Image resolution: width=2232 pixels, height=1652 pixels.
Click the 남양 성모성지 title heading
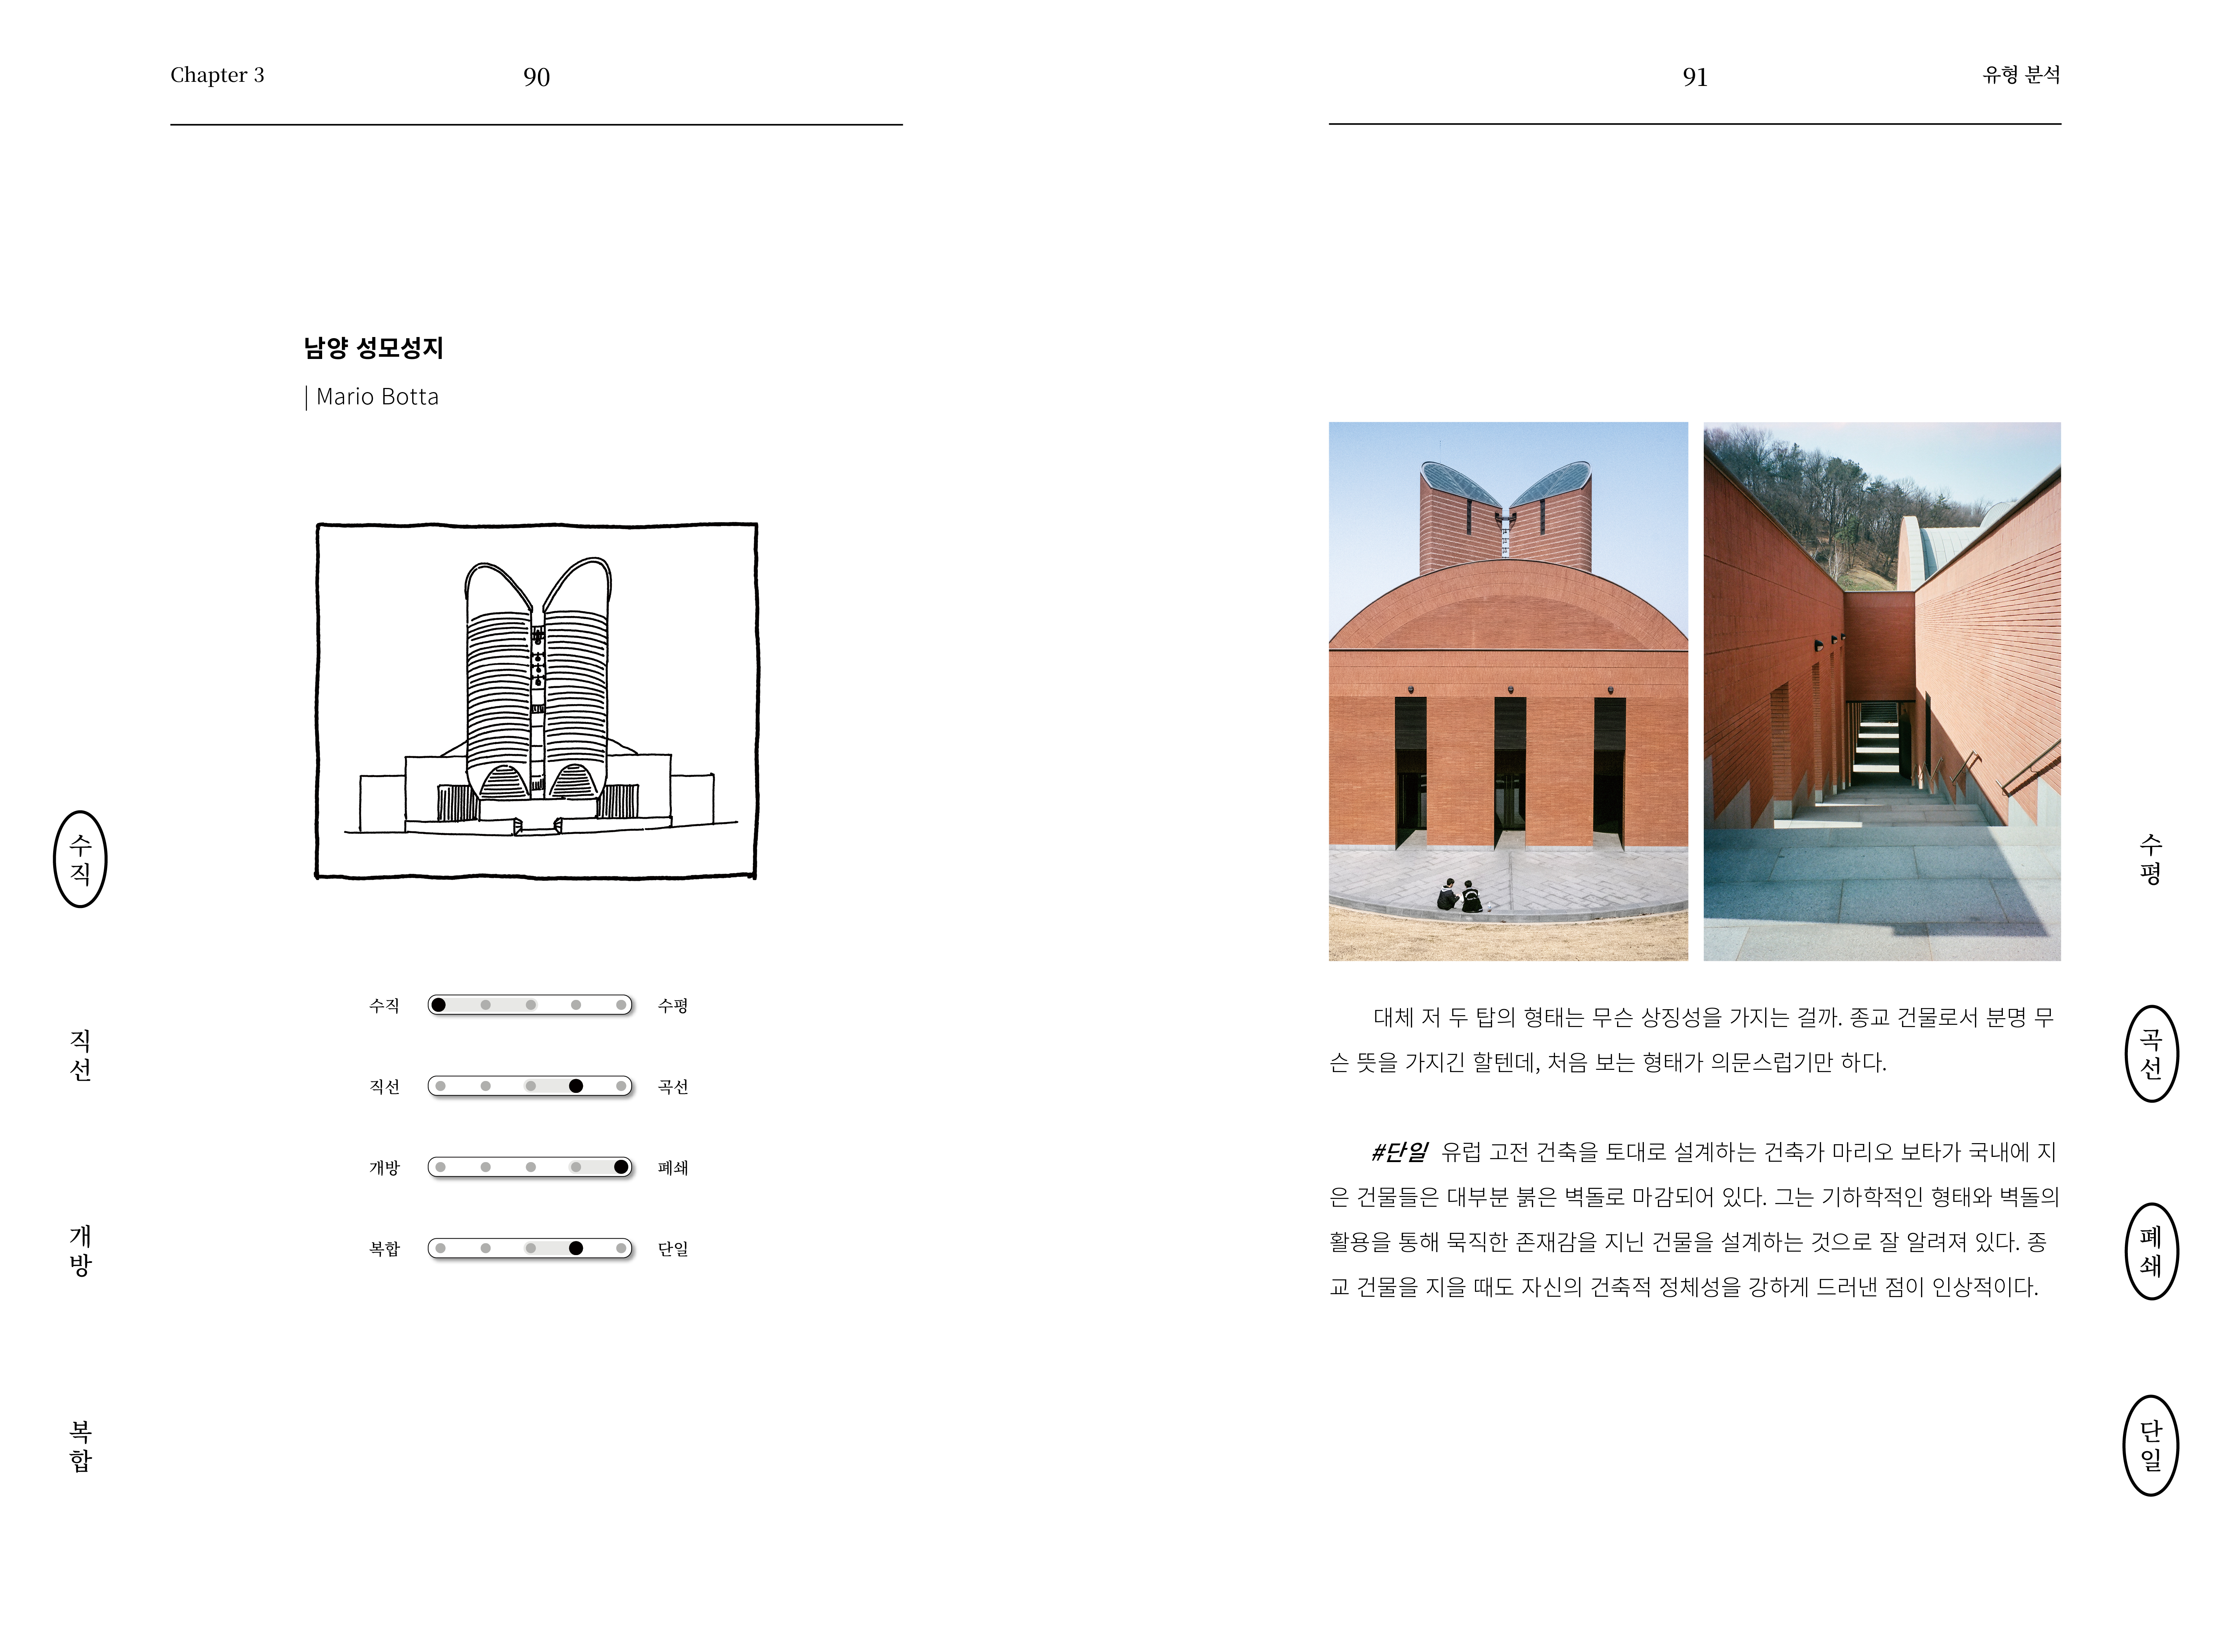click(373, 348)
